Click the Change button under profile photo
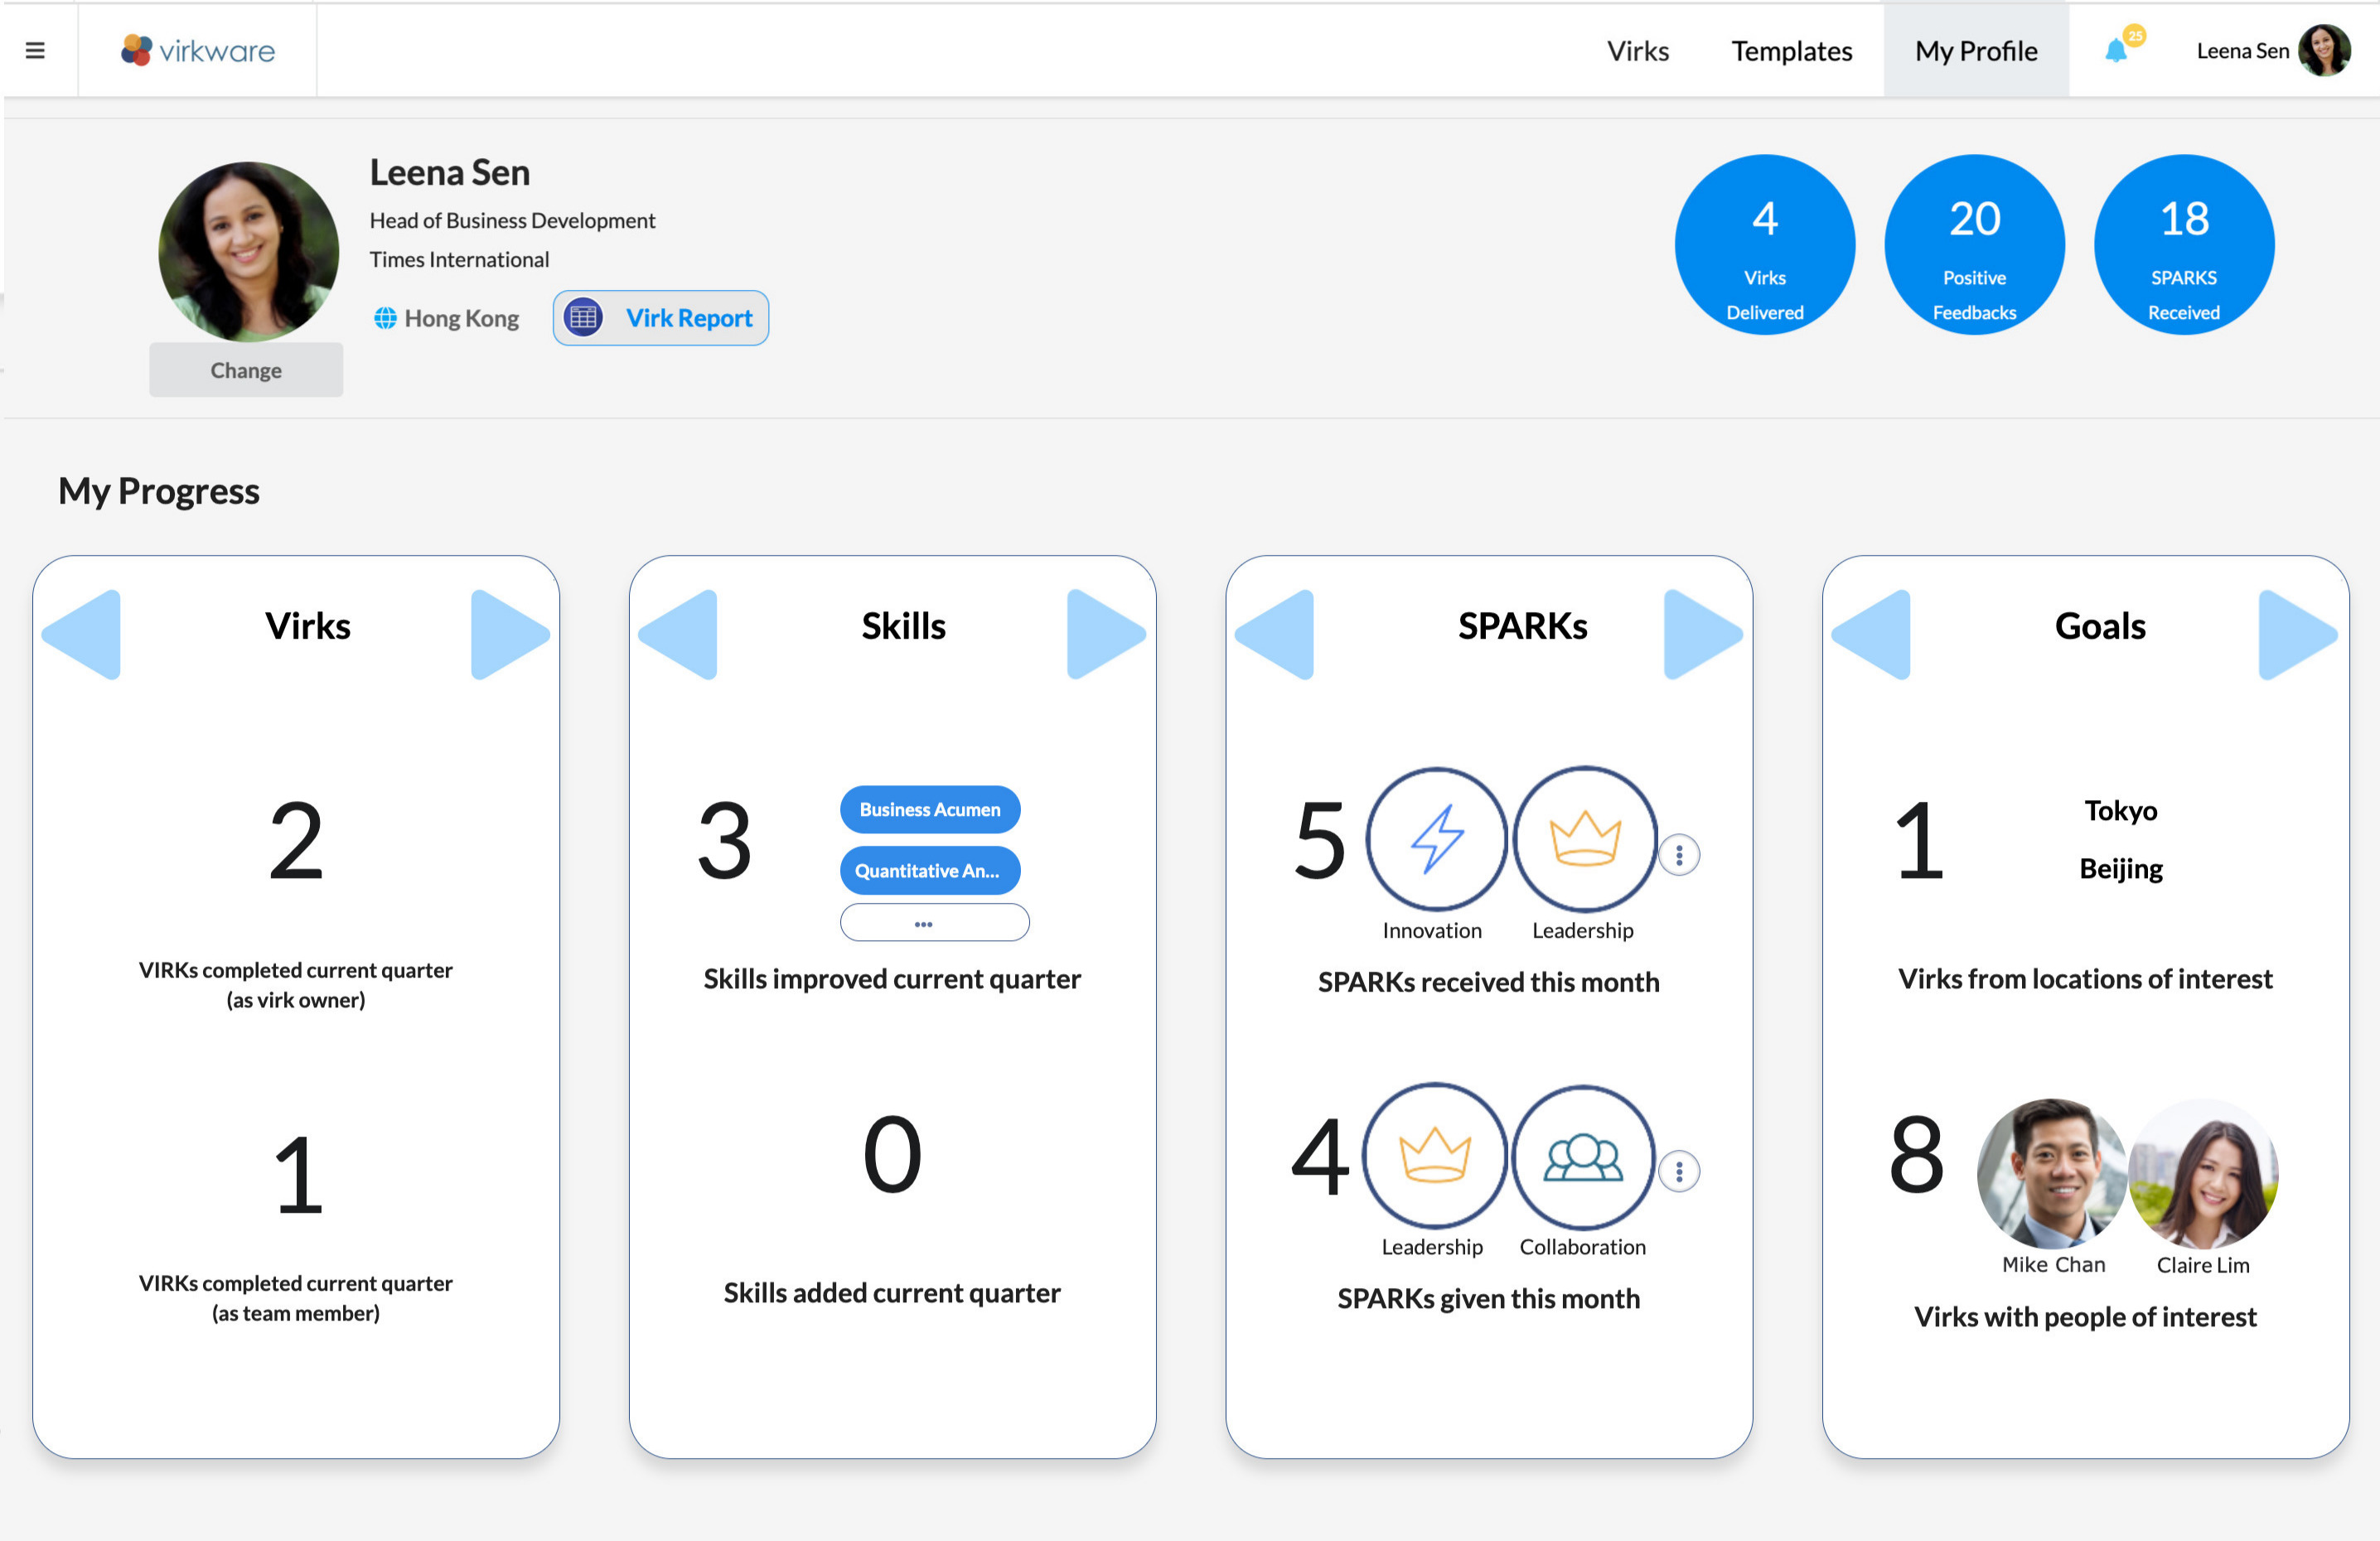Image resolution: width=2380 pixels, height=1541 pixels. tap(246, 369)
